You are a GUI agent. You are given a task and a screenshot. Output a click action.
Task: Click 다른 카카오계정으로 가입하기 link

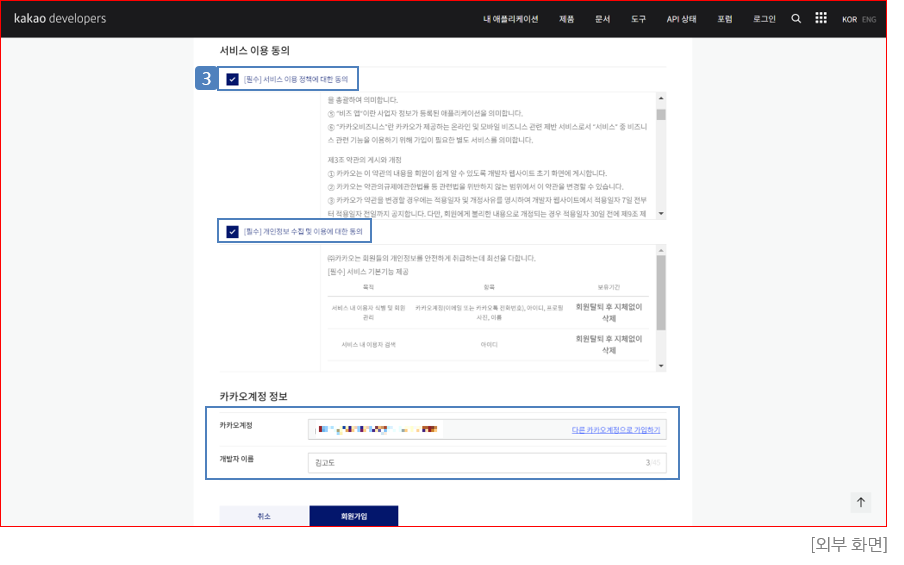[x=615, y=429]
